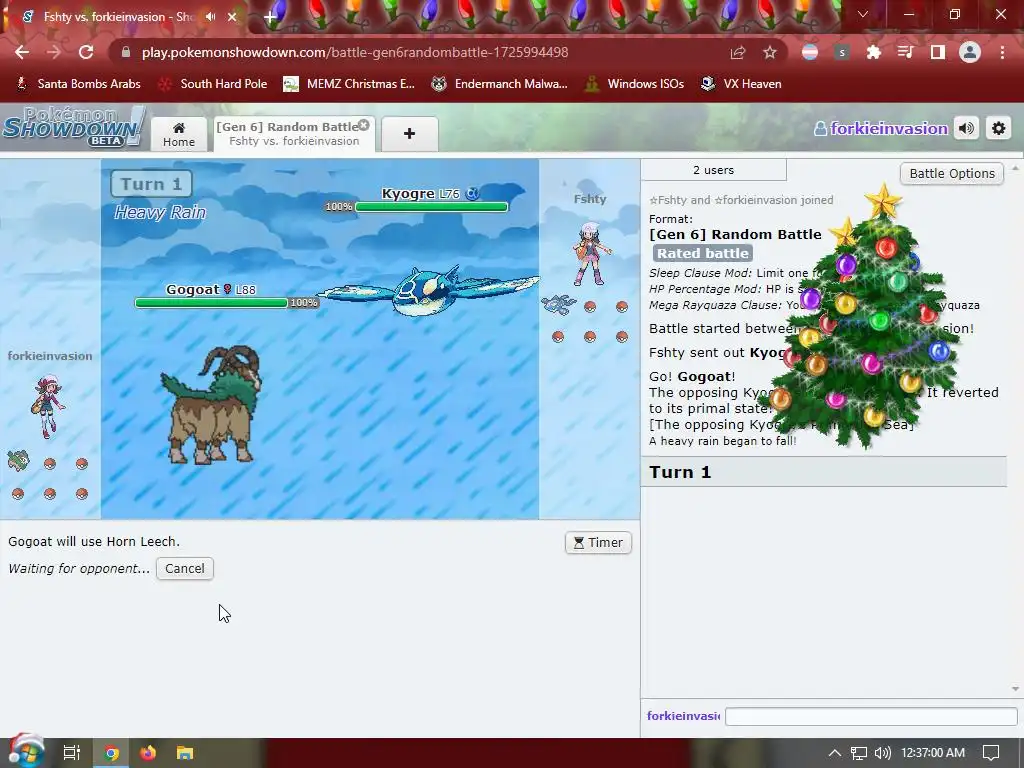Share this page from the address bar

[x=738, y=52]
